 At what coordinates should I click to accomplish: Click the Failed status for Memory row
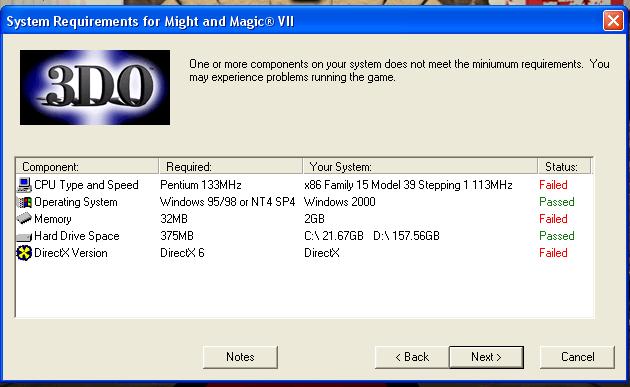[x=553, y=219]
